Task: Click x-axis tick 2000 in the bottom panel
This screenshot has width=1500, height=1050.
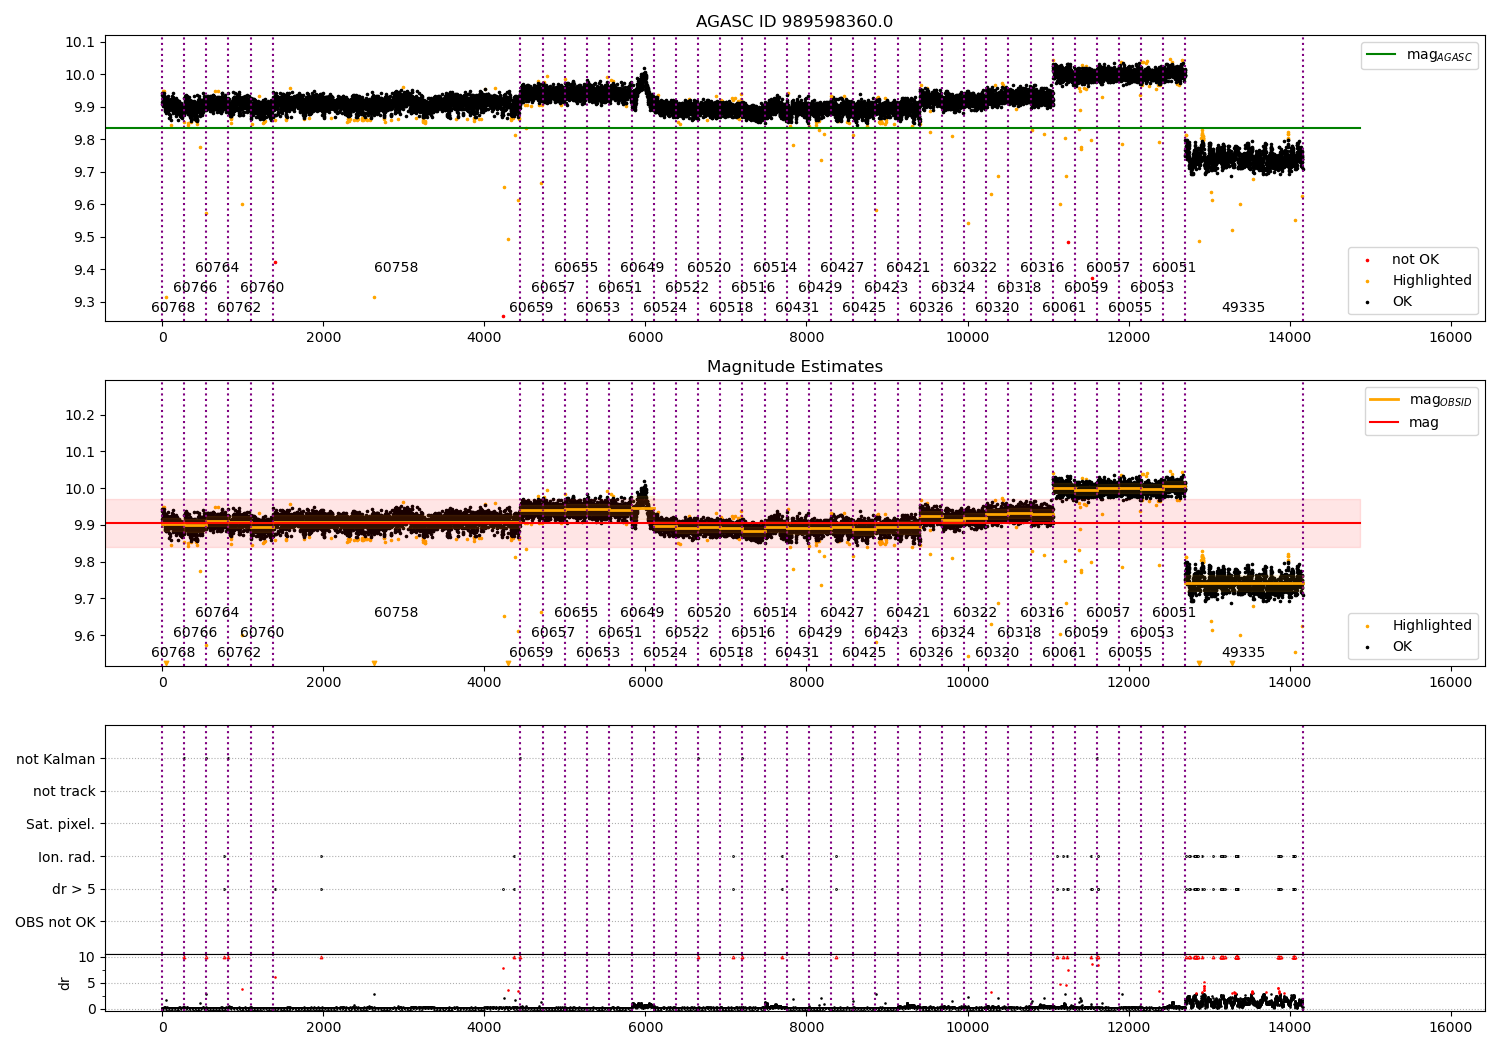Action: click(x=323, y=1028)
